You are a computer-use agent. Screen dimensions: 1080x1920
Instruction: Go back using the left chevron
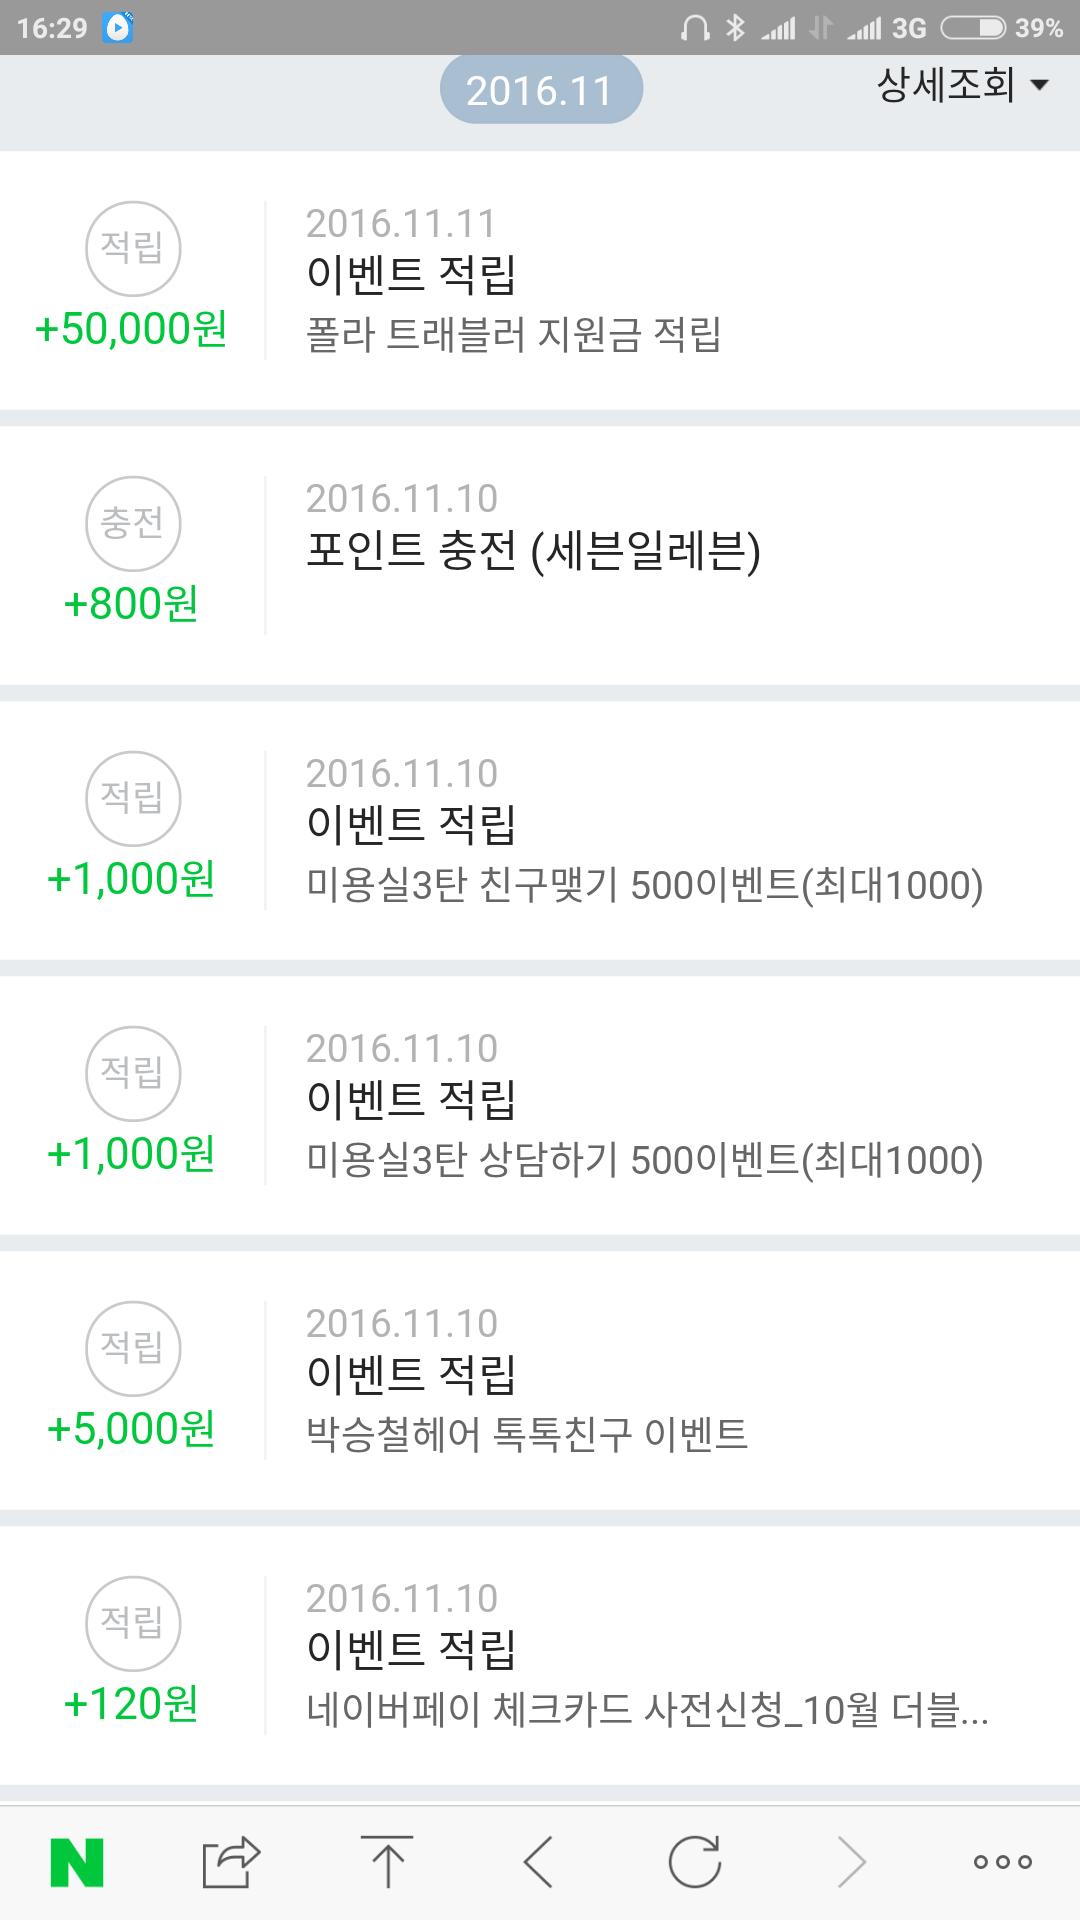pos(539,1862)
